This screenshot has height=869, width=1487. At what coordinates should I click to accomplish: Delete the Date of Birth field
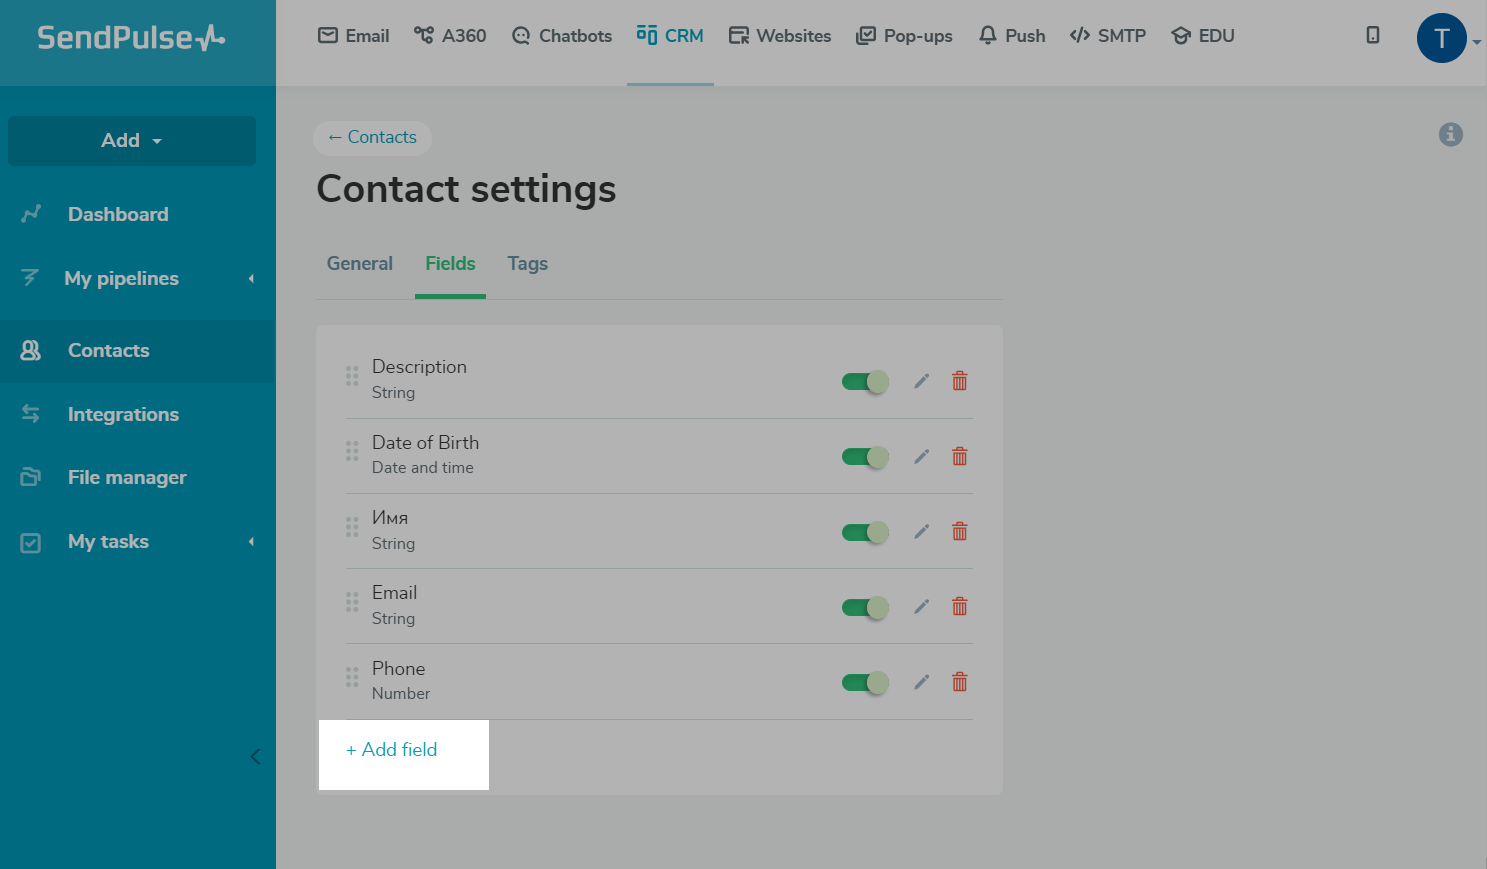point(960,457)
